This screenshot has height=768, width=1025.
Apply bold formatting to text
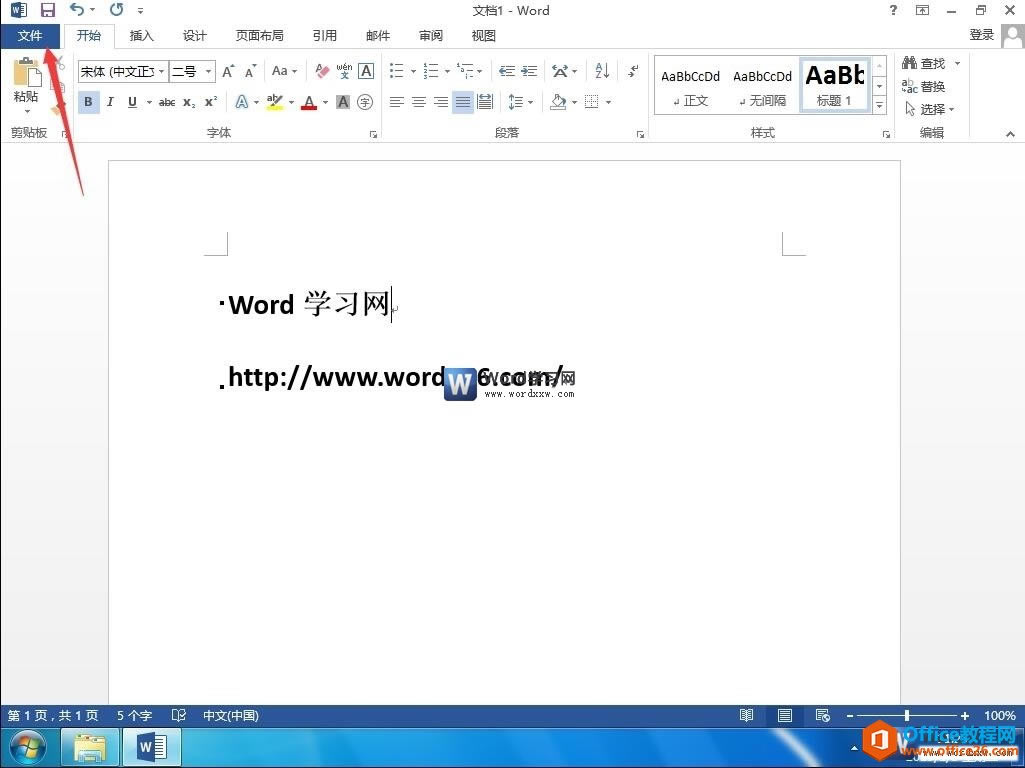click(x=88, y=101)
